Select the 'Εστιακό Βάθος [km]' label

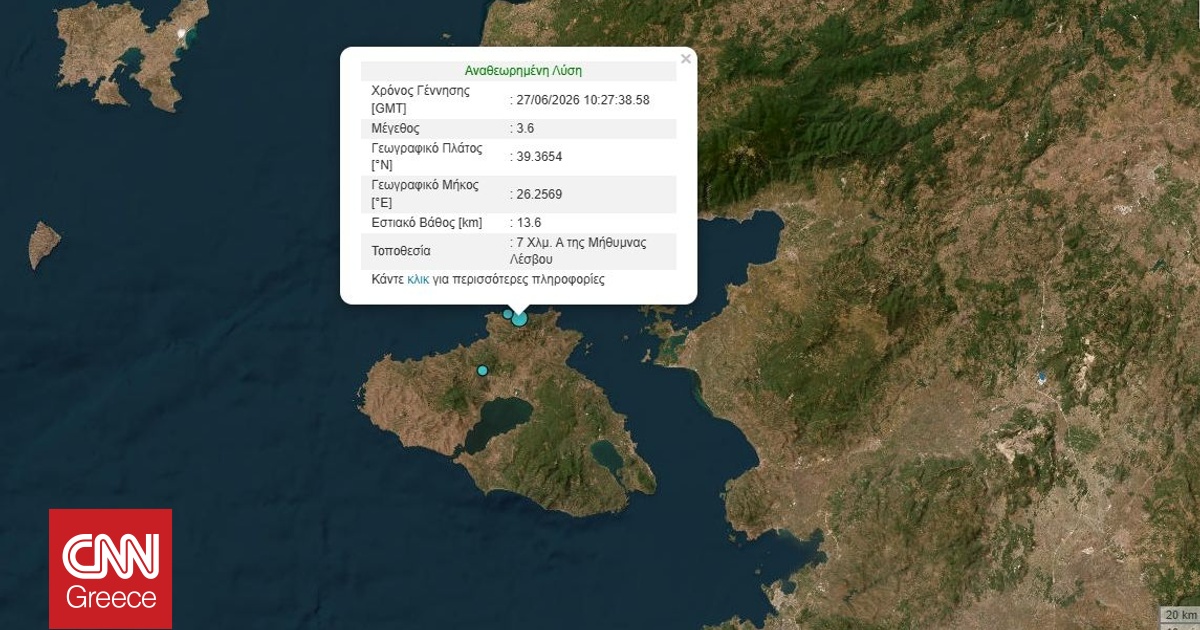tap(428, 223)
